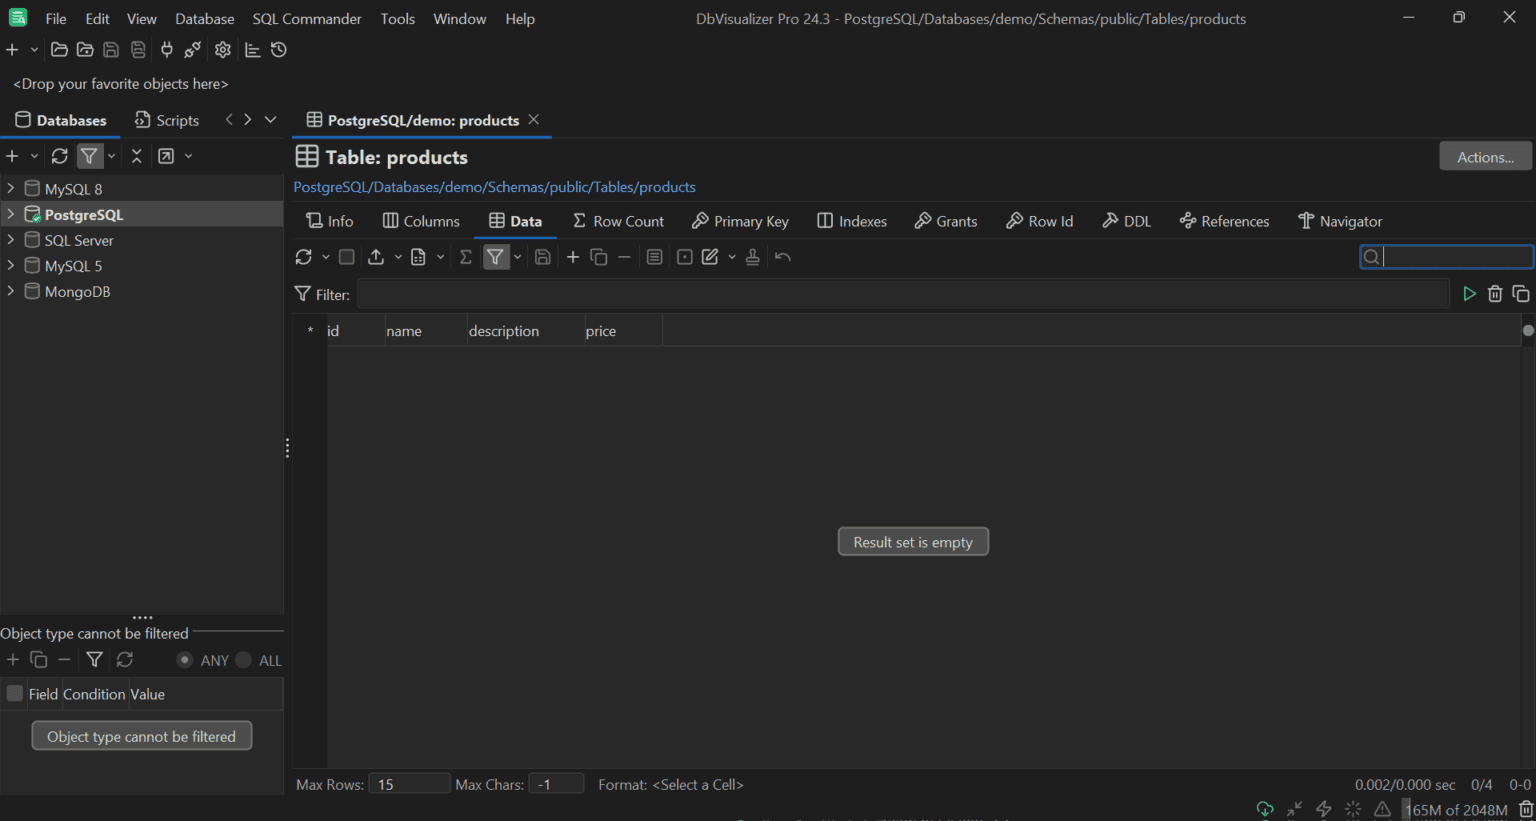Open the SQL Commander menu
Screen dimensions: 1536x821
pos(306,18)
